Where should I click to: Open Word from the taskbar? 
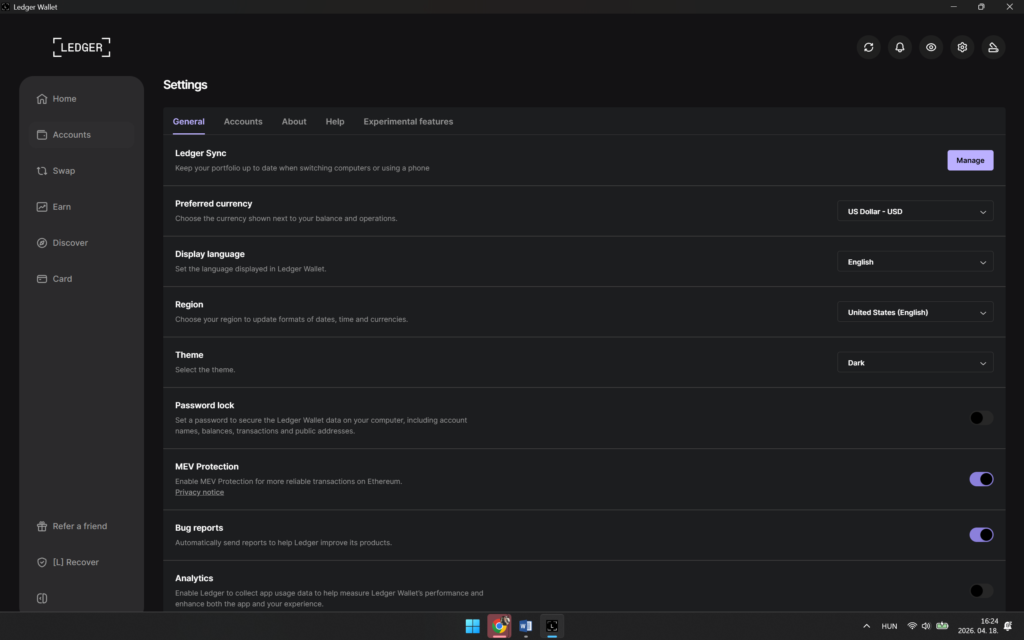tap(525, 626)
